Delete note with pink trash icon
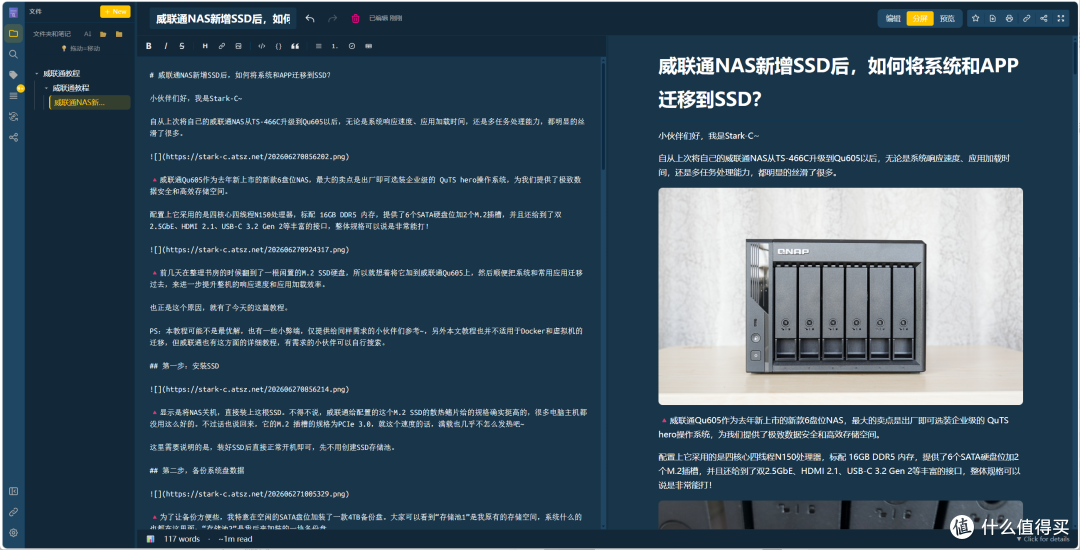1080x550 pixels. click(x=355, y=19)
